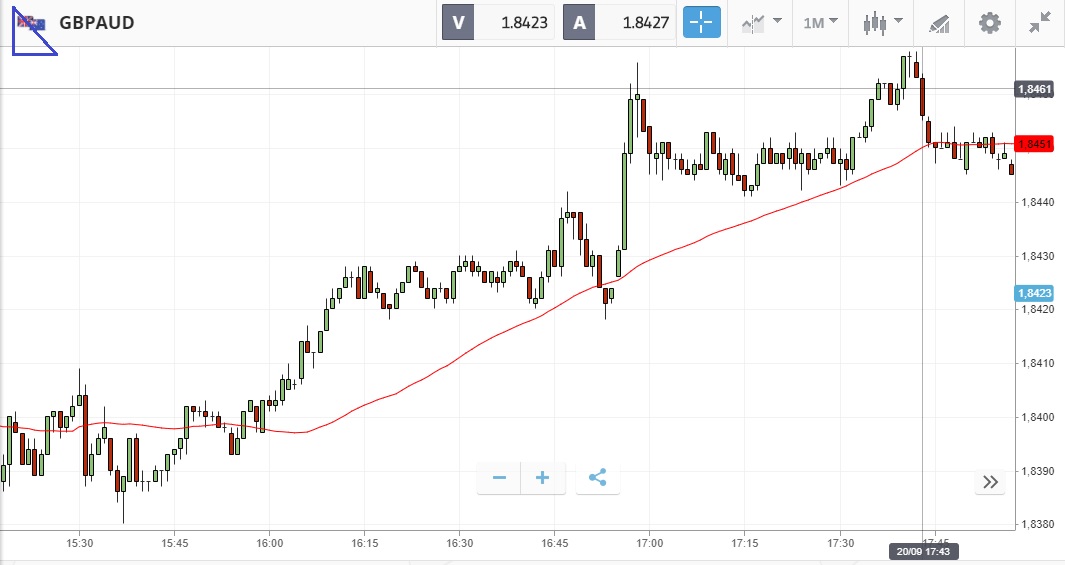Zoom in with the plus button
The image size is (1065, 565).
click(543, 478)
